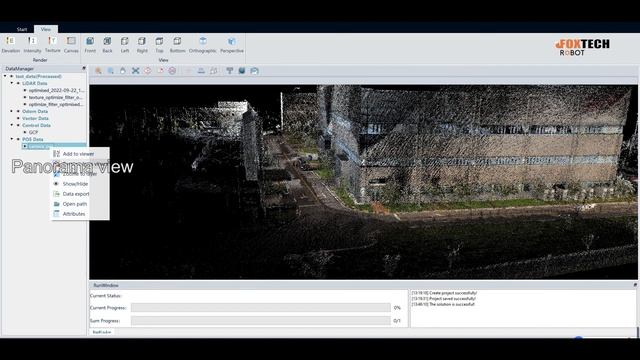
Task: Enable Perspective projection
Action: (x=232, y=44)
